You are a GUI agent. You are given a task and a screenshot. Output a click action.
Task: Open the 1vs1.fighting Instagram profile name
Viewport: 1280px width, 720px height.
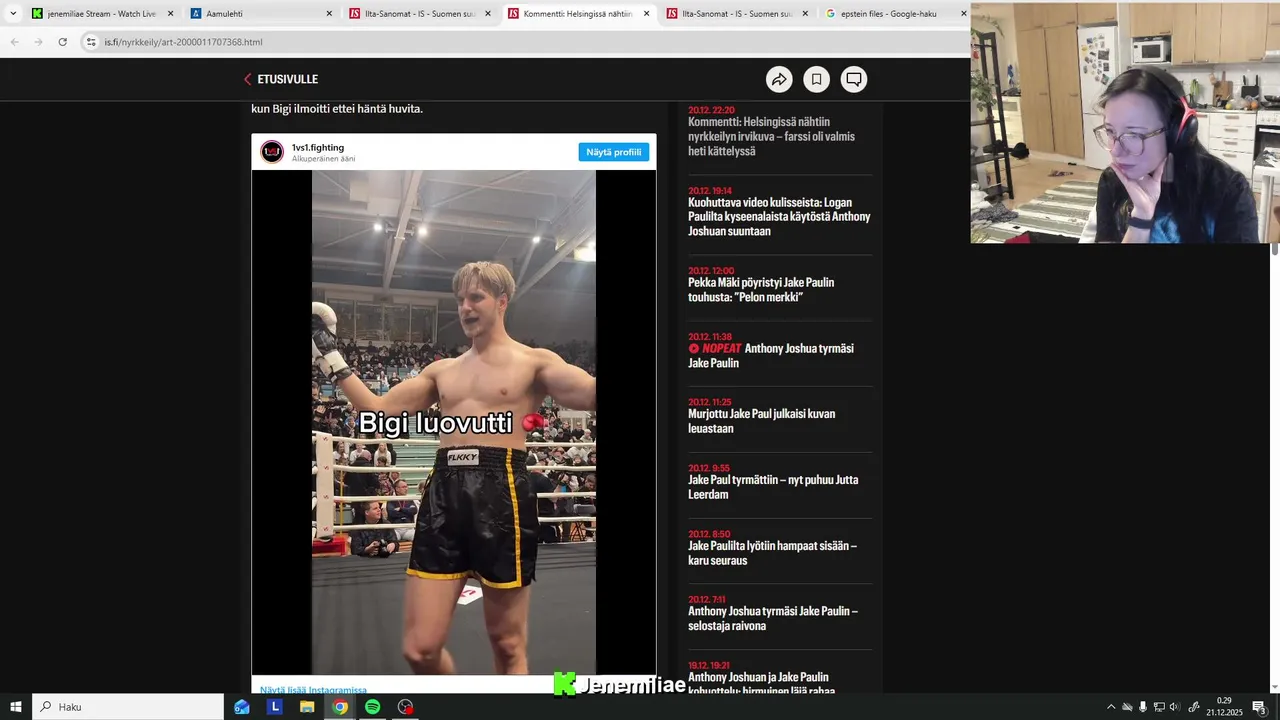[x=318, y=147]
